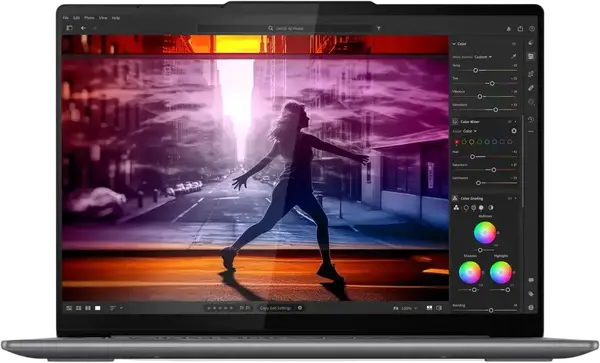Click the Color Grading panel icon
The image size is (600, 363).
[x=455, y=198]
